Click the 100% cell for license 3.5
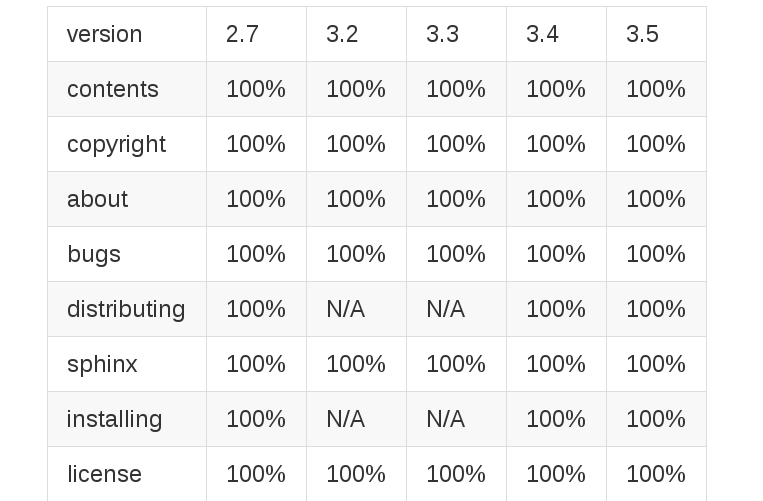 [656, 474]
